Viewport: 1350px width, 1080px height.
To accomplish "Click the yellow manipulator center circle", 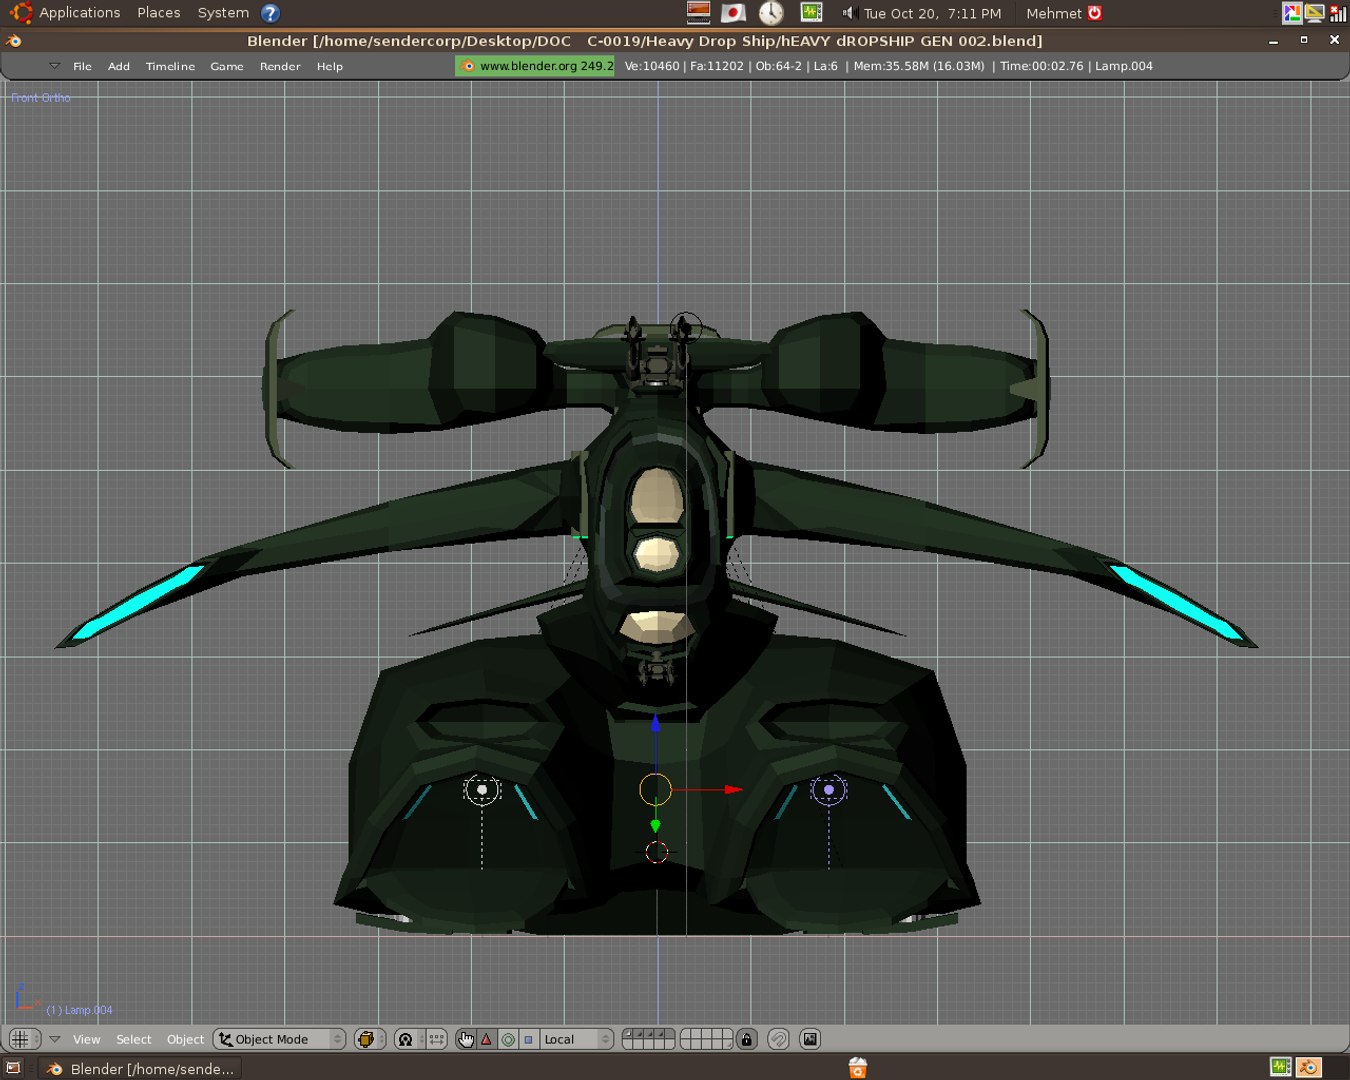I will click(655, 789).
